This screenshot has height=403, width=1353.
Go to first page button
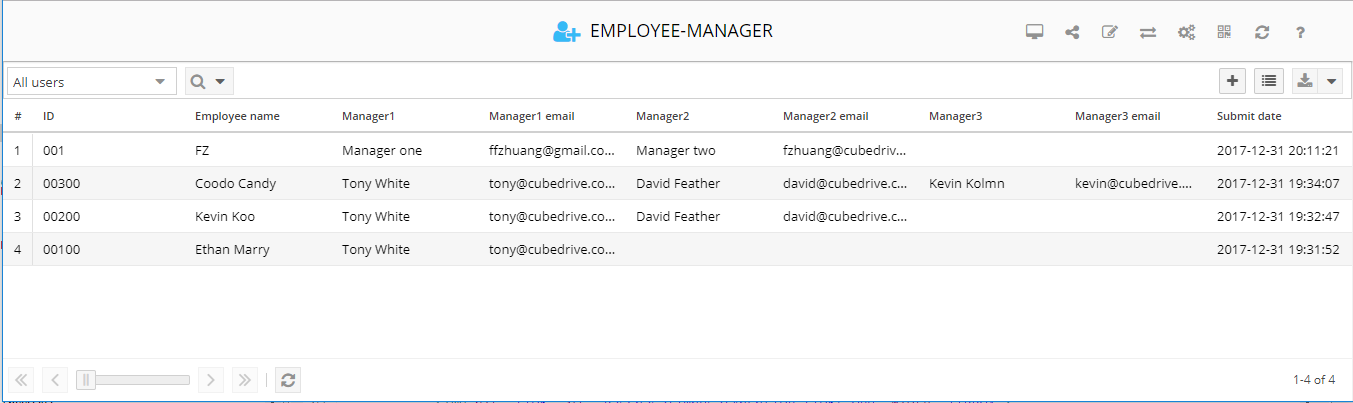[x=21, y=379]
